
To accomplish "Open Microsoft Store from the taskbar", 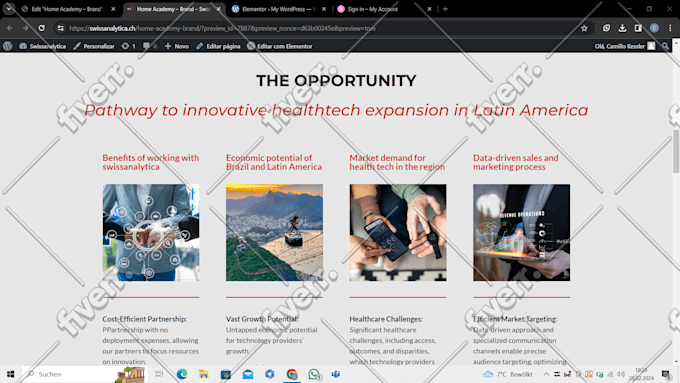I will pyautogui.click(x=226, y=374).
